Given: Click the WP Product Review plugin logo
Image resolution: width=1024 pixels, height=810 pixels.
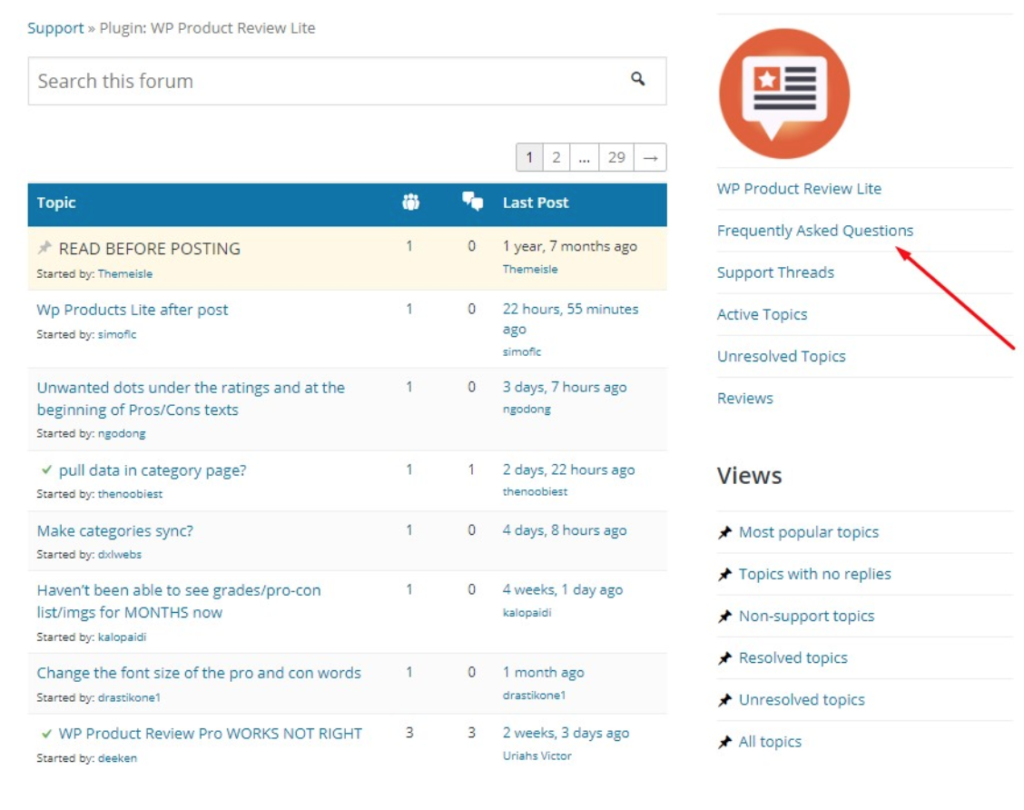Looking at the screenshot, I should coord(784,93).
